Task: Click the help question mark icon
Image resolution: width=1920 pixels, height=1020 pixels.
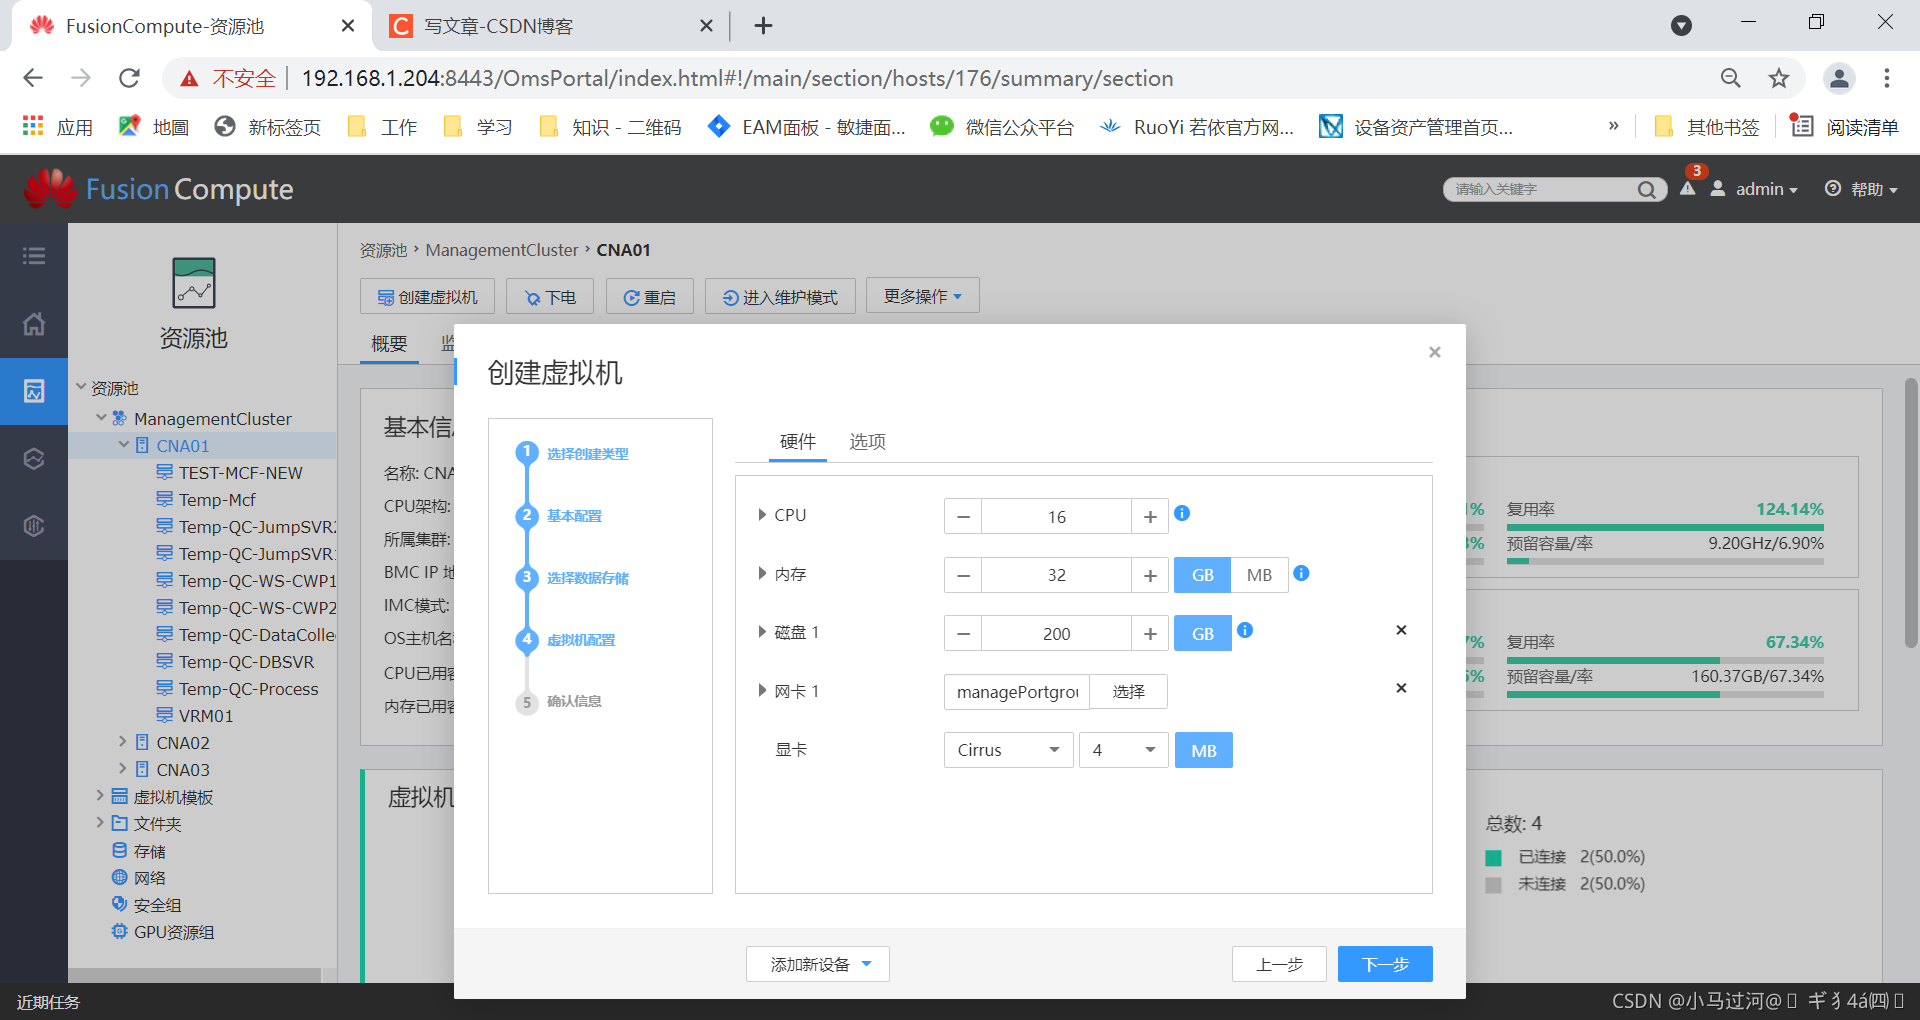Action: 1833,189
